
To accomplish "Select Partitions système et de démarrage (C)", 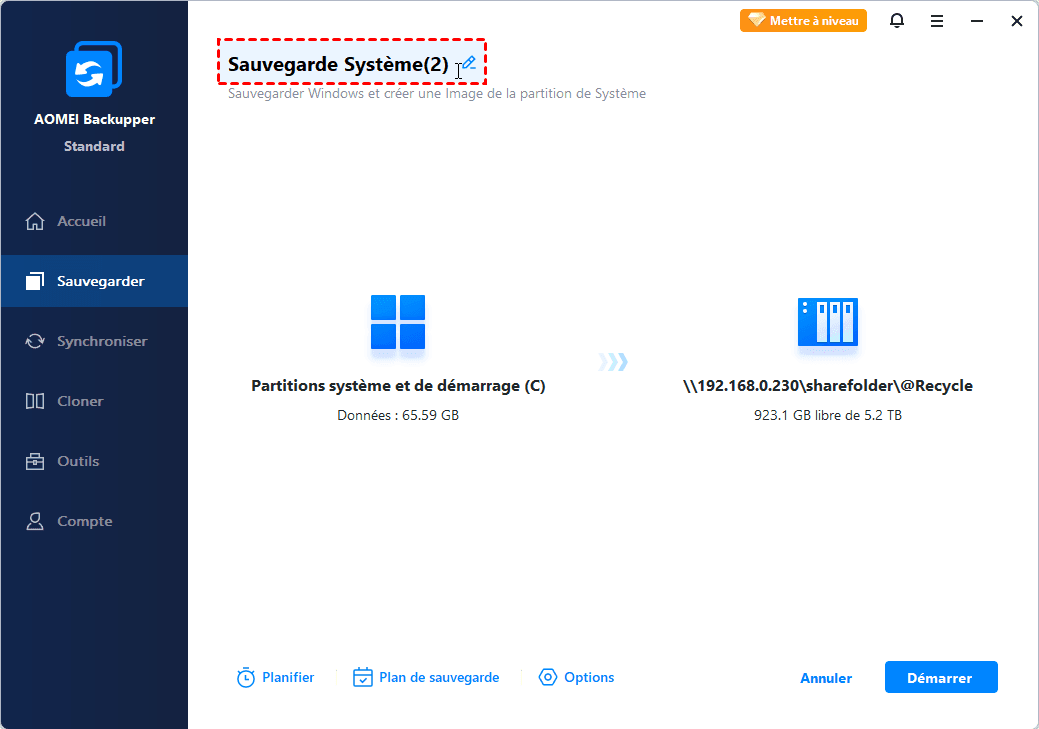I will tap(398, 386).
